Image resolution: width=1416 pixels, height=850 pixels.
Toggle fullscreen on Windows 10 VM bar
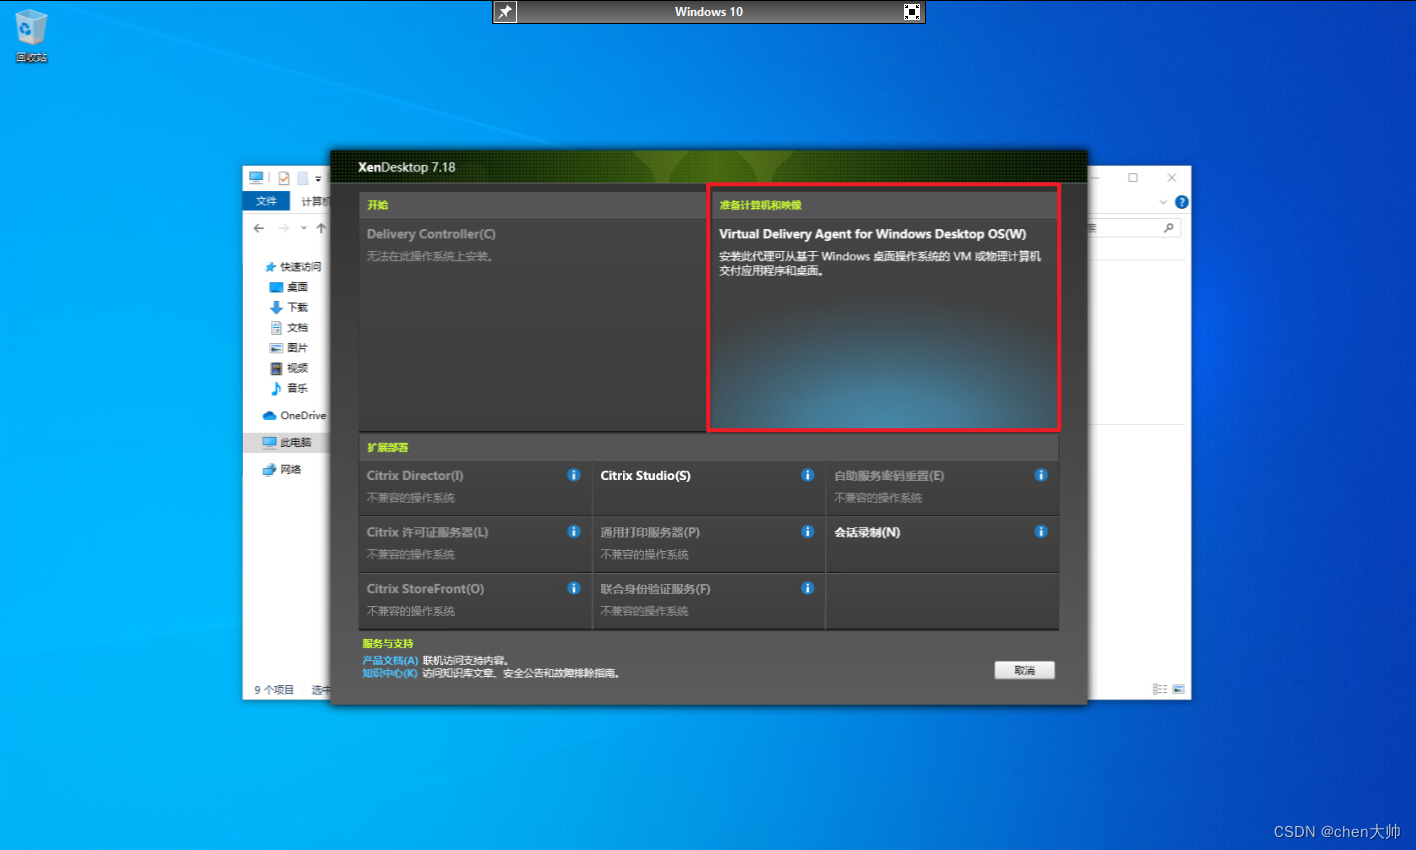[x=912, y=12]
